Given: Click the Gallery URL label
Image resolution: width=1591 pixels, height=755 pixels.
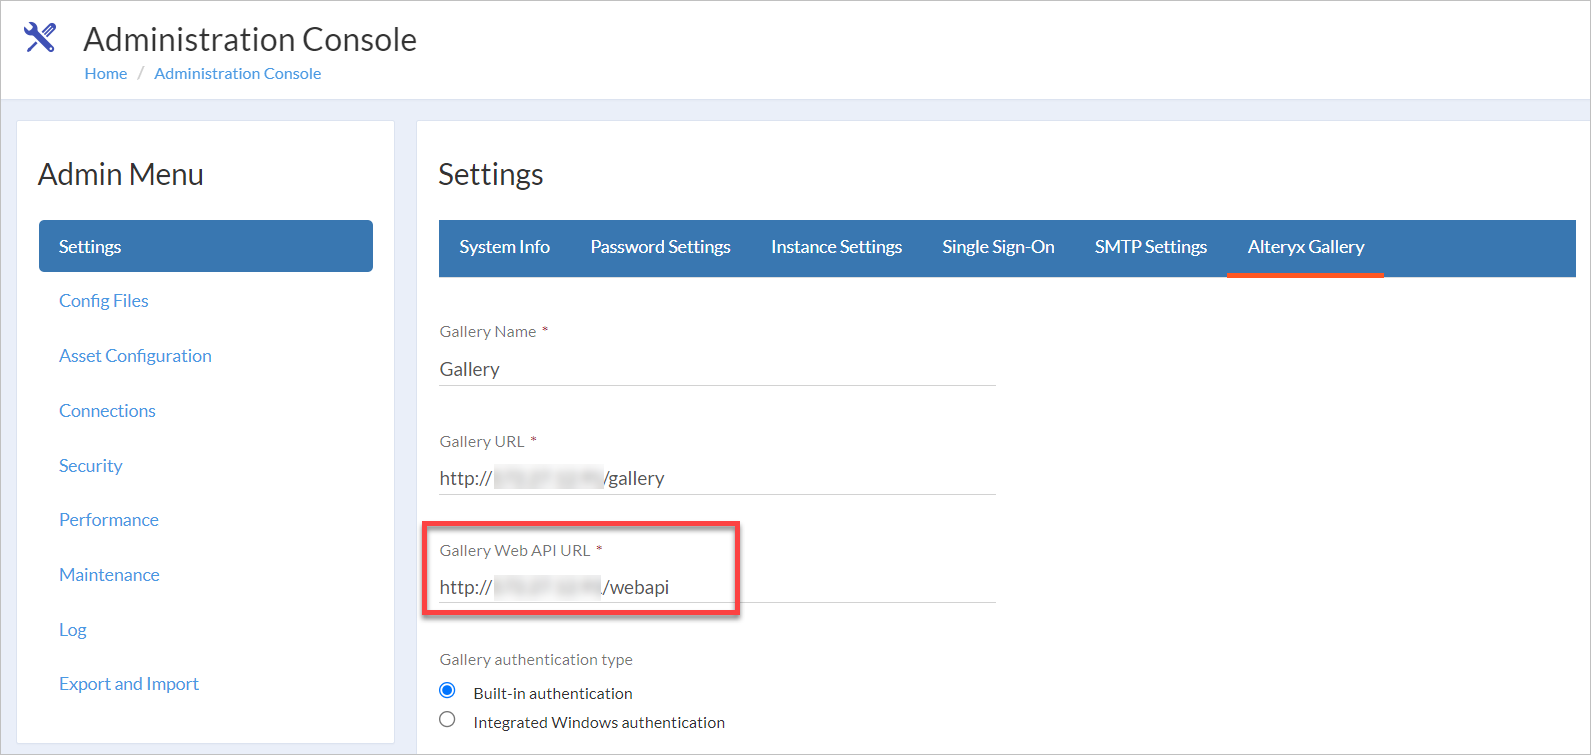Looking at the screenshot, I should [482, 442].
